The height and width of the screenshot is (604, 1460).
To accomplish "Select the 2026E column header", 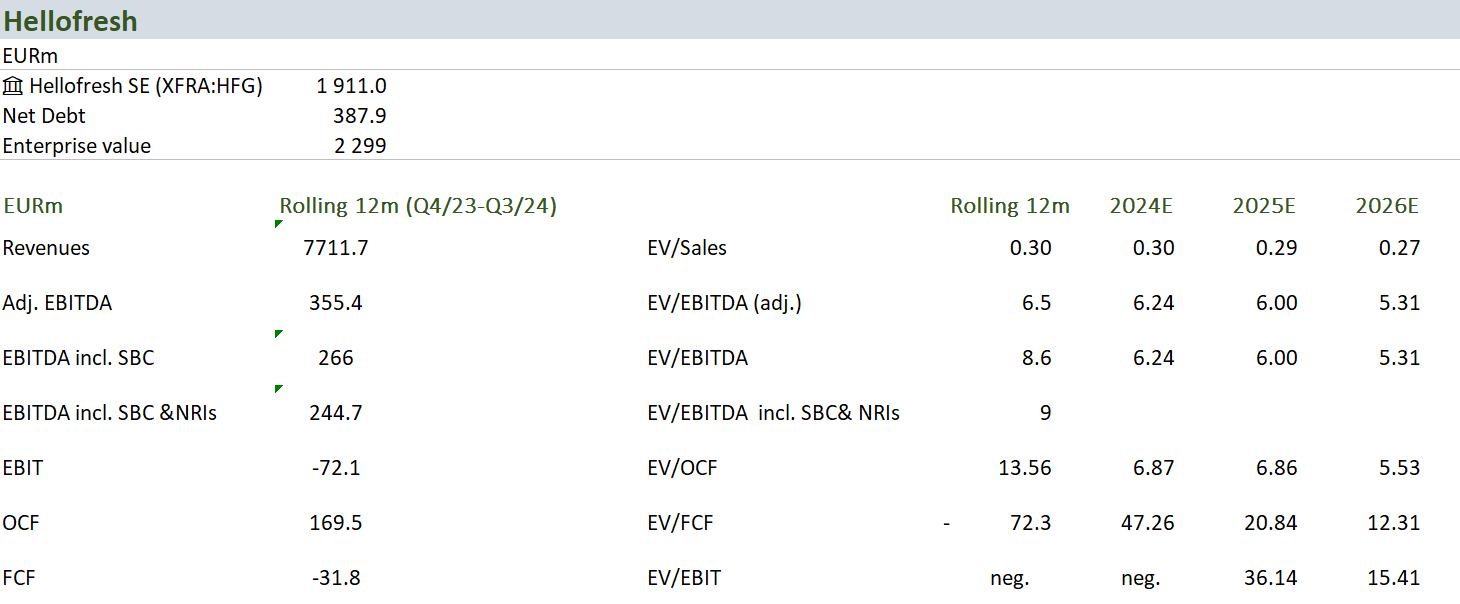I will [1387, 206].
